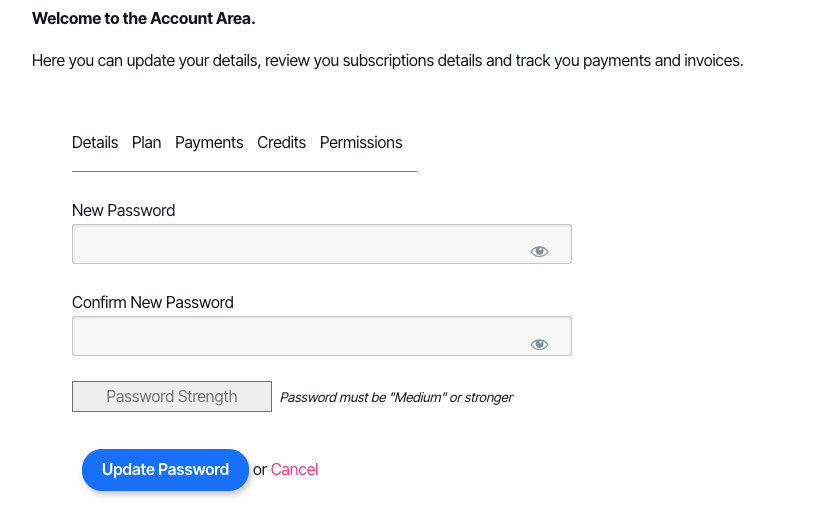Switch to the Plan tab

(x=146, y=142)
